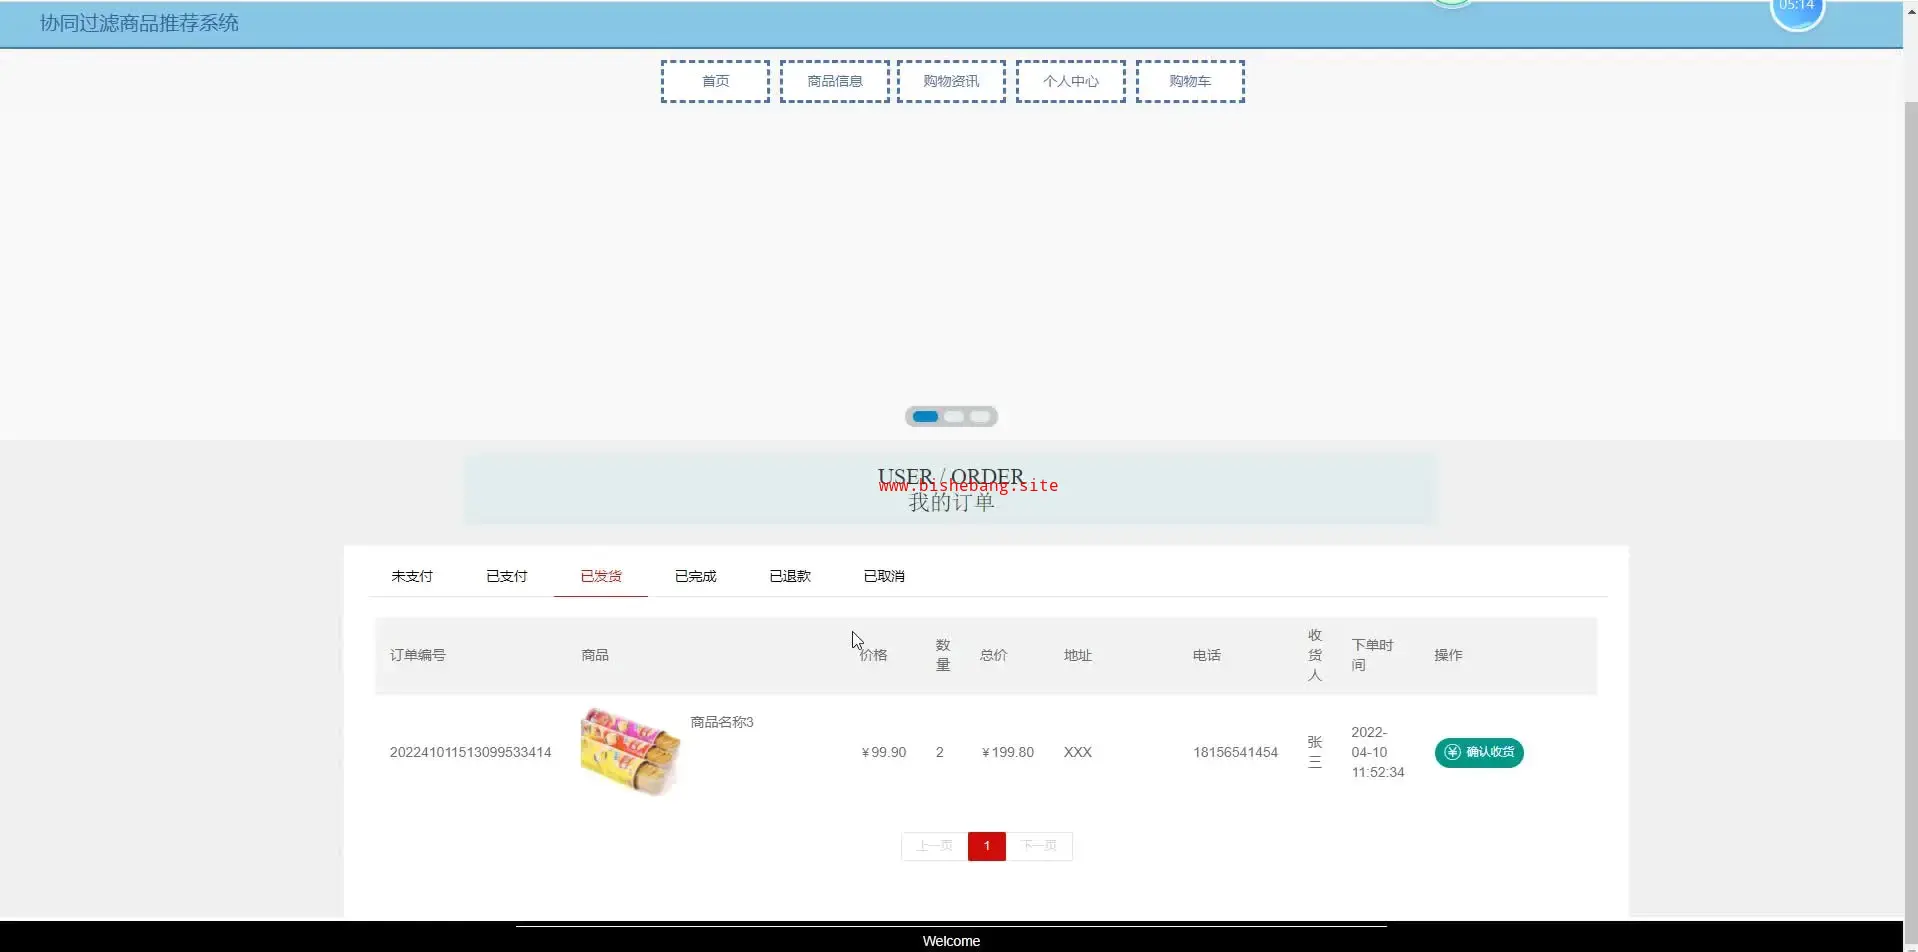Click the ￥99.90 price cell
The width and height of the screenshot is (1918, 952).
pyautogui.click(x=884, y=752)
